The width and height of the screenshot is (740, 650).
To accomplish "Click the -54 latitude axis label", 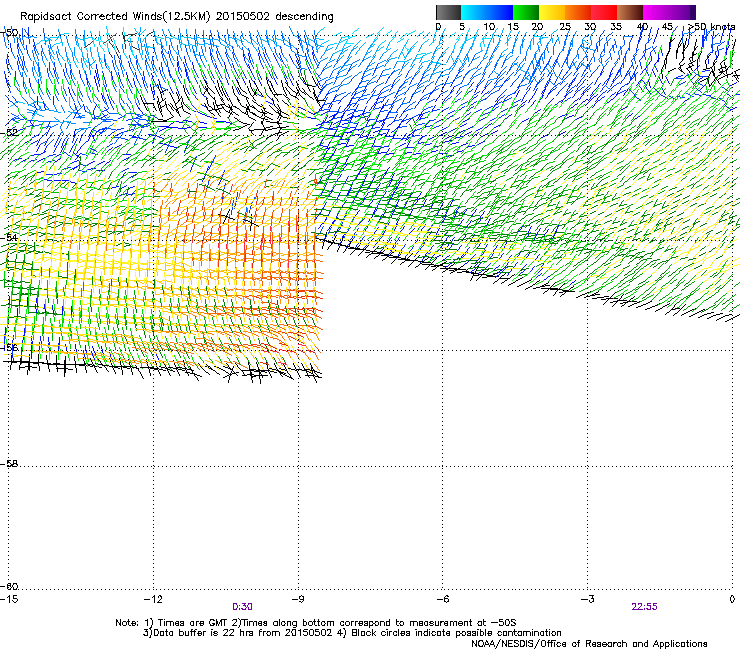I will 9,237.
